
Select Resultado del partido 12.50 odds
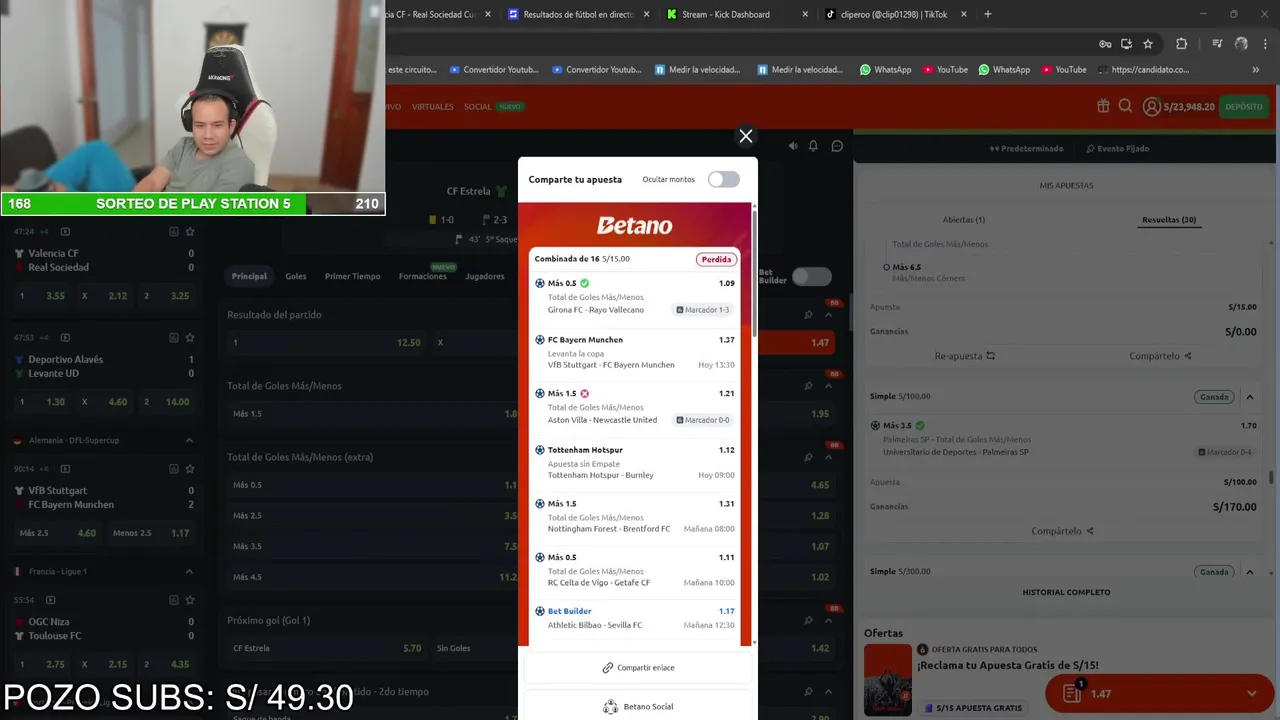(x=325, y=342)
